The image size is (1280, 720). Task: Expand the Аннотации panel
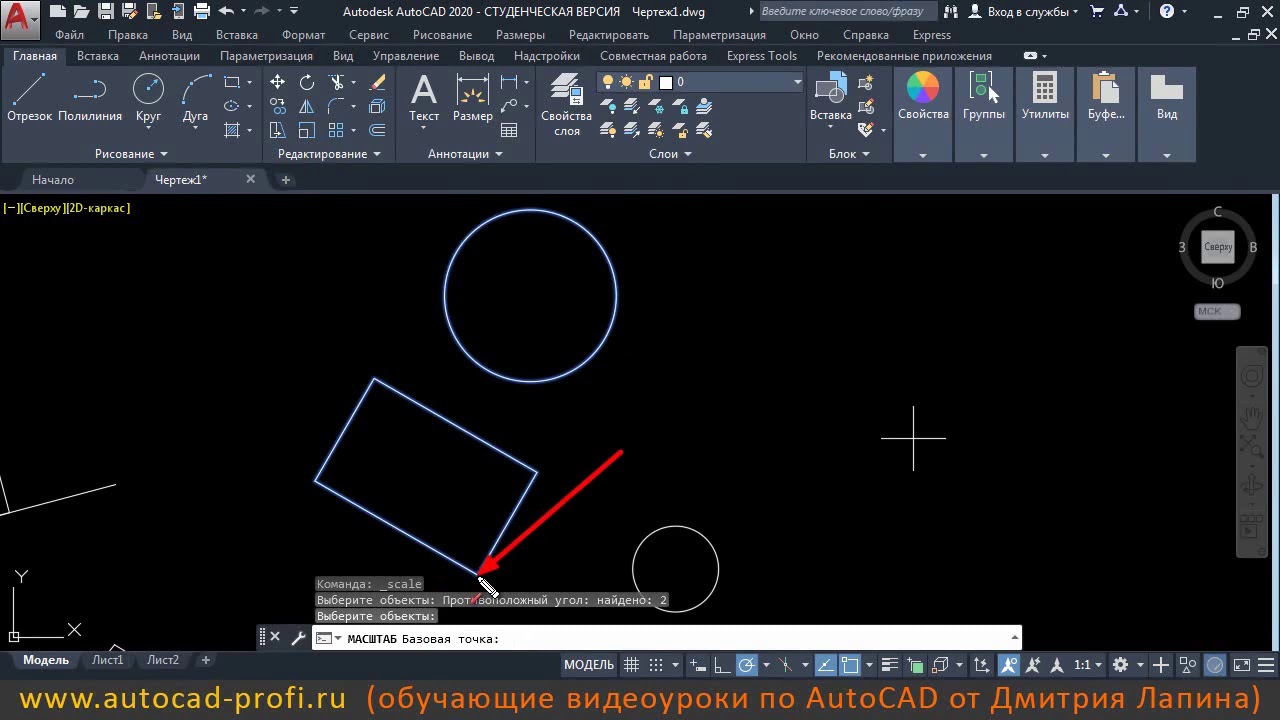pos(465,154)
